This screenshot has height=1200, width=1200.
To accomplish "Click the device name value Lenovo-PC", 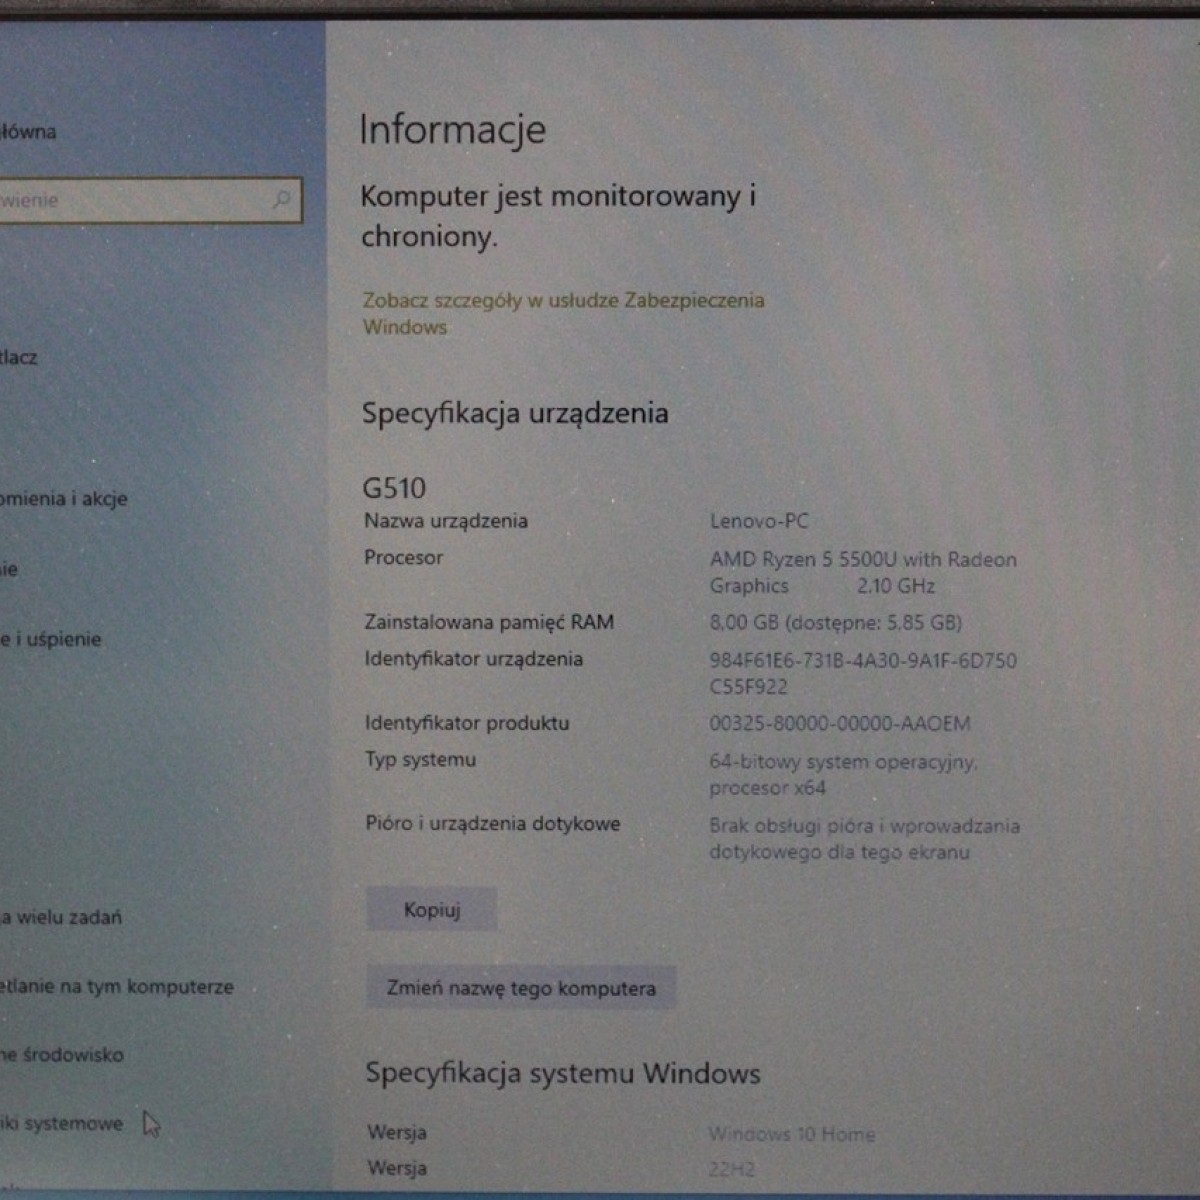I will coord(759,520).
